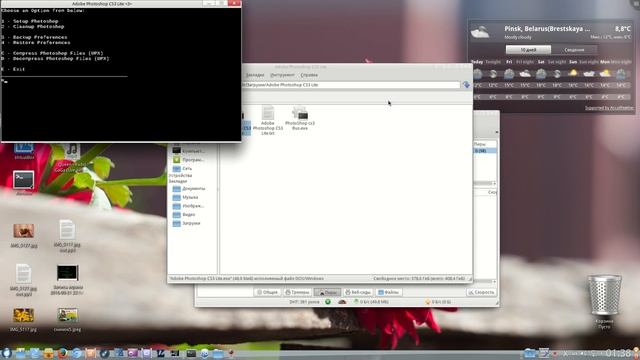Screen dimensions: 640x360
Task: Switch to Пиры tab in torrent window
Action: point(327,292)
